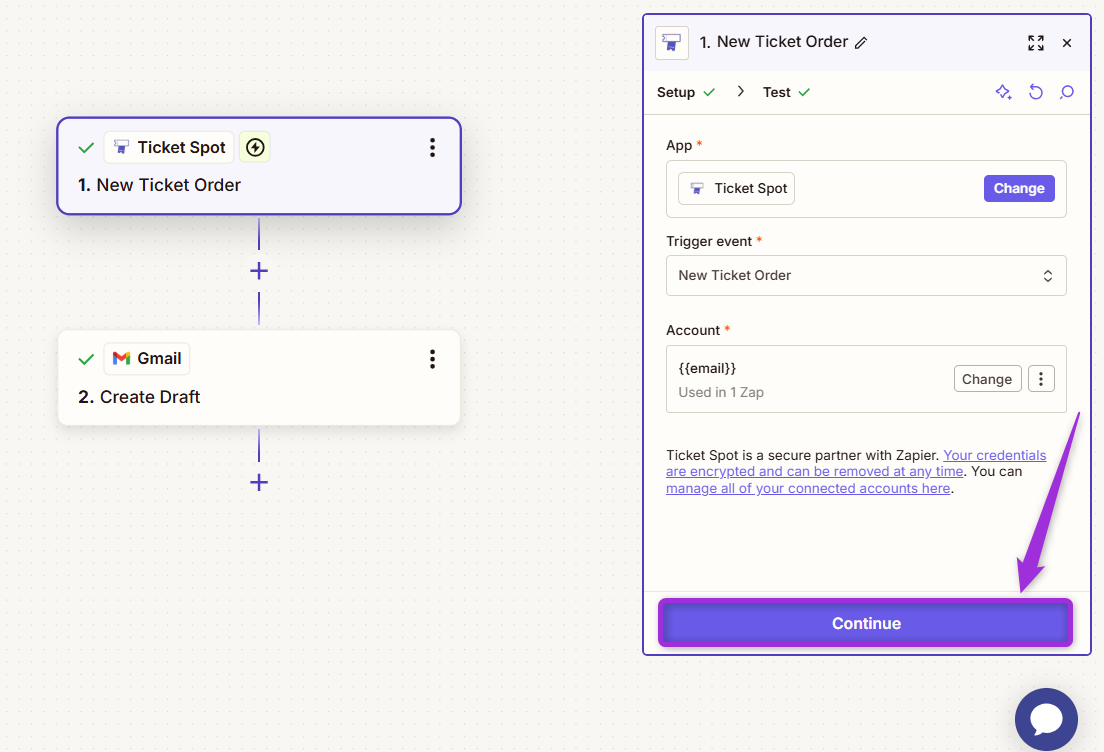Select the Create Draft step card
Image resolution: width=1104 pixels, height=752 pixels.
[x=259, y=378]
